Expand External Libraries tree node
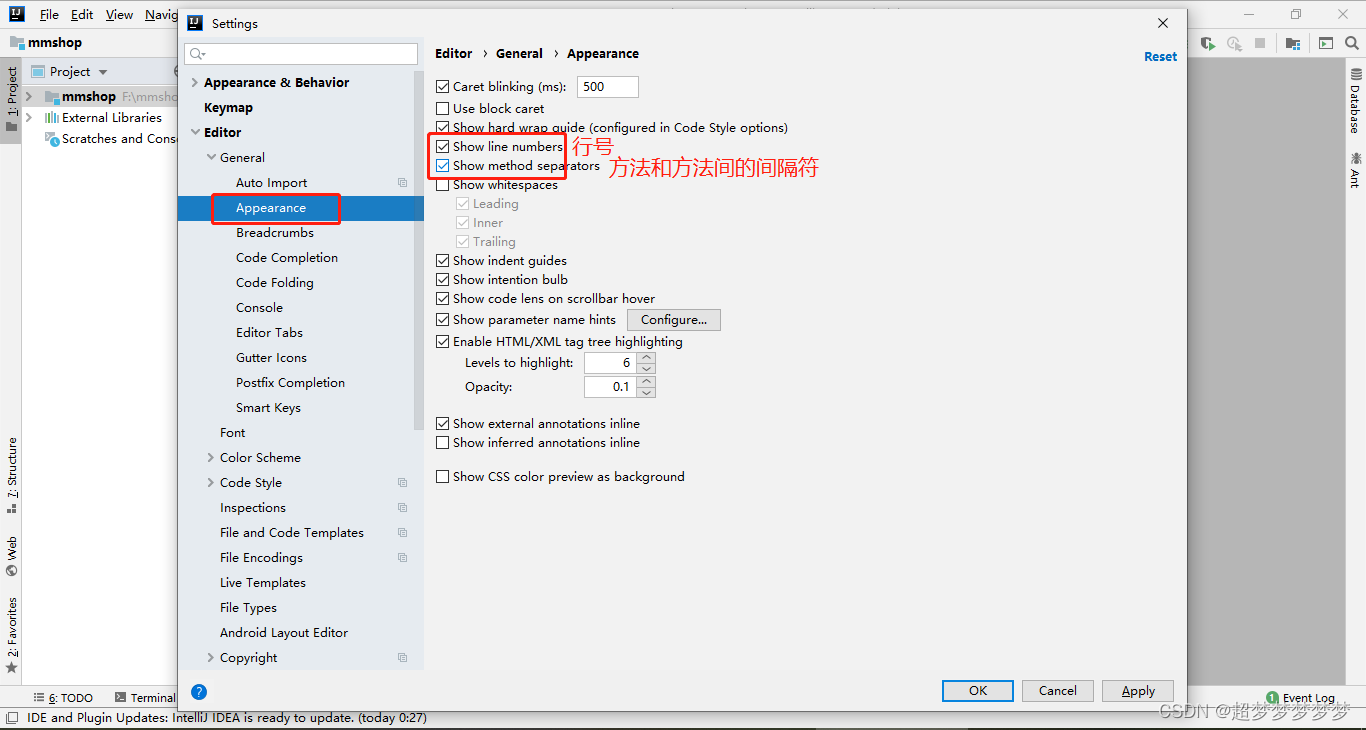 tap(29, 117)
